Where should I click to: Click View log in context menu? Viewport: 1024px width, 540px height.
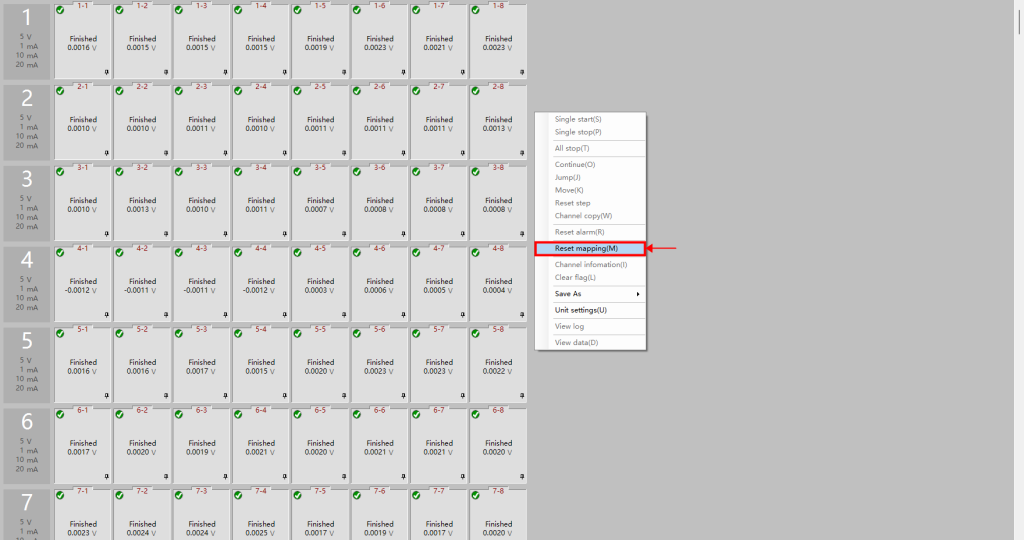pos(569,326)
